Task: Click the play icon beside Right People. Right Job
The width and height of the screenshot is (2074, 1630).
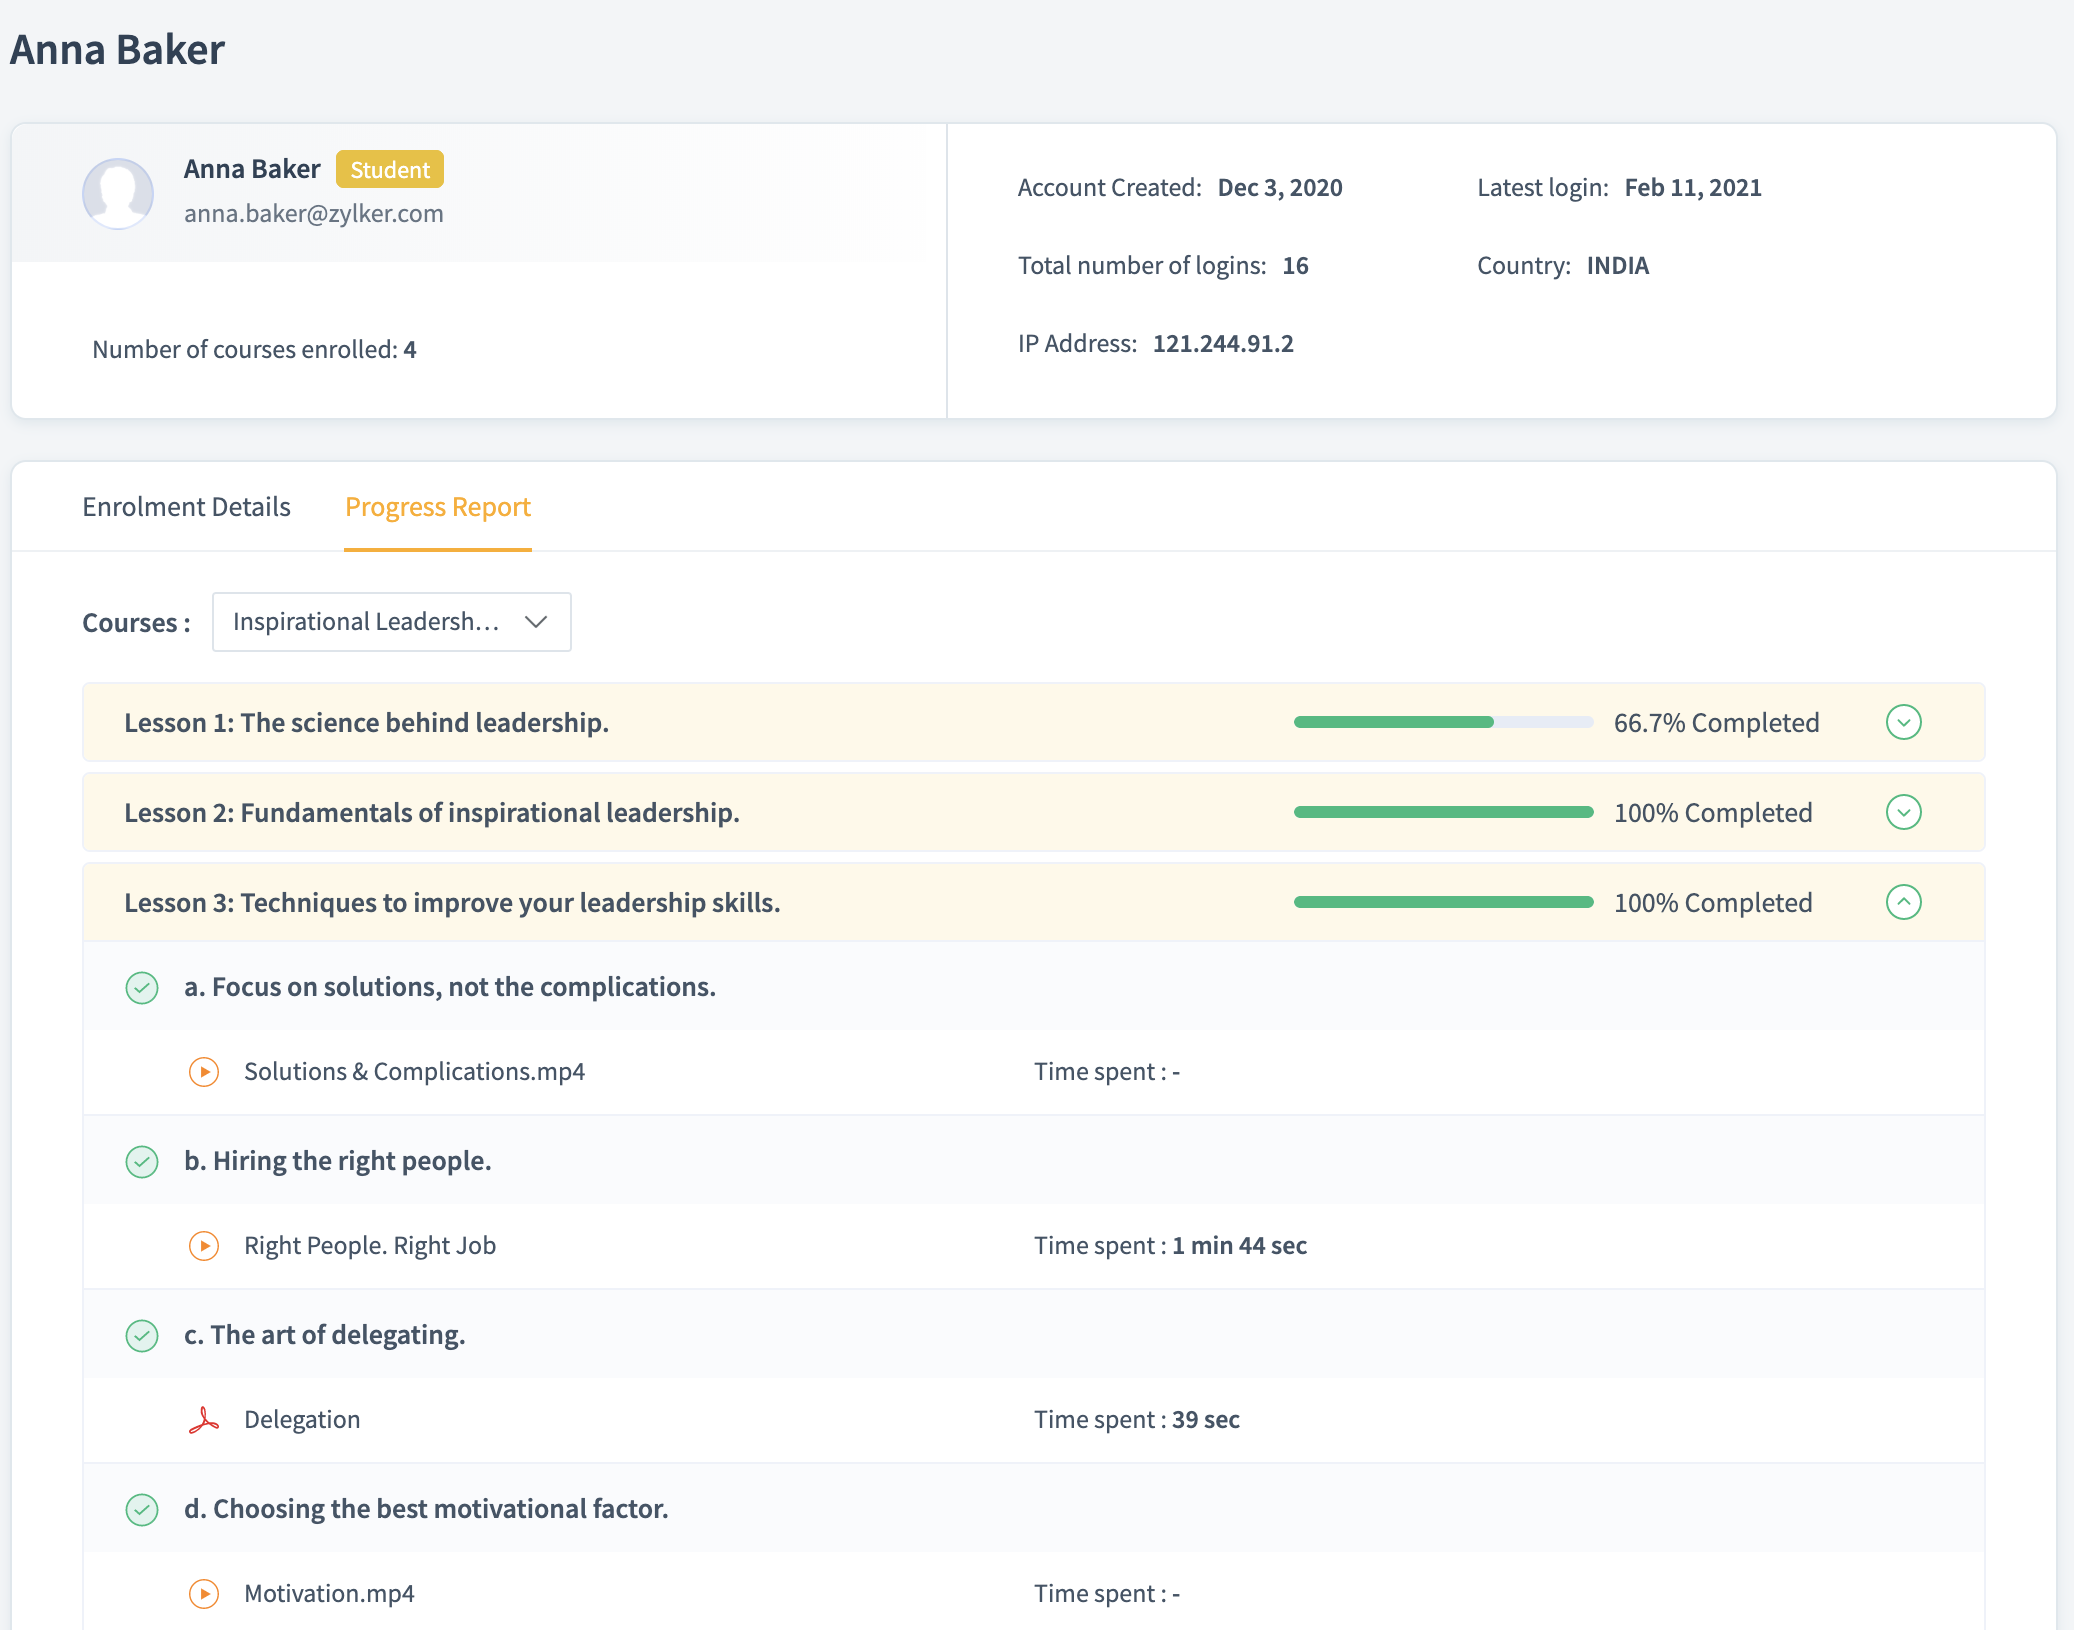Action: (x=204, y=1246)
